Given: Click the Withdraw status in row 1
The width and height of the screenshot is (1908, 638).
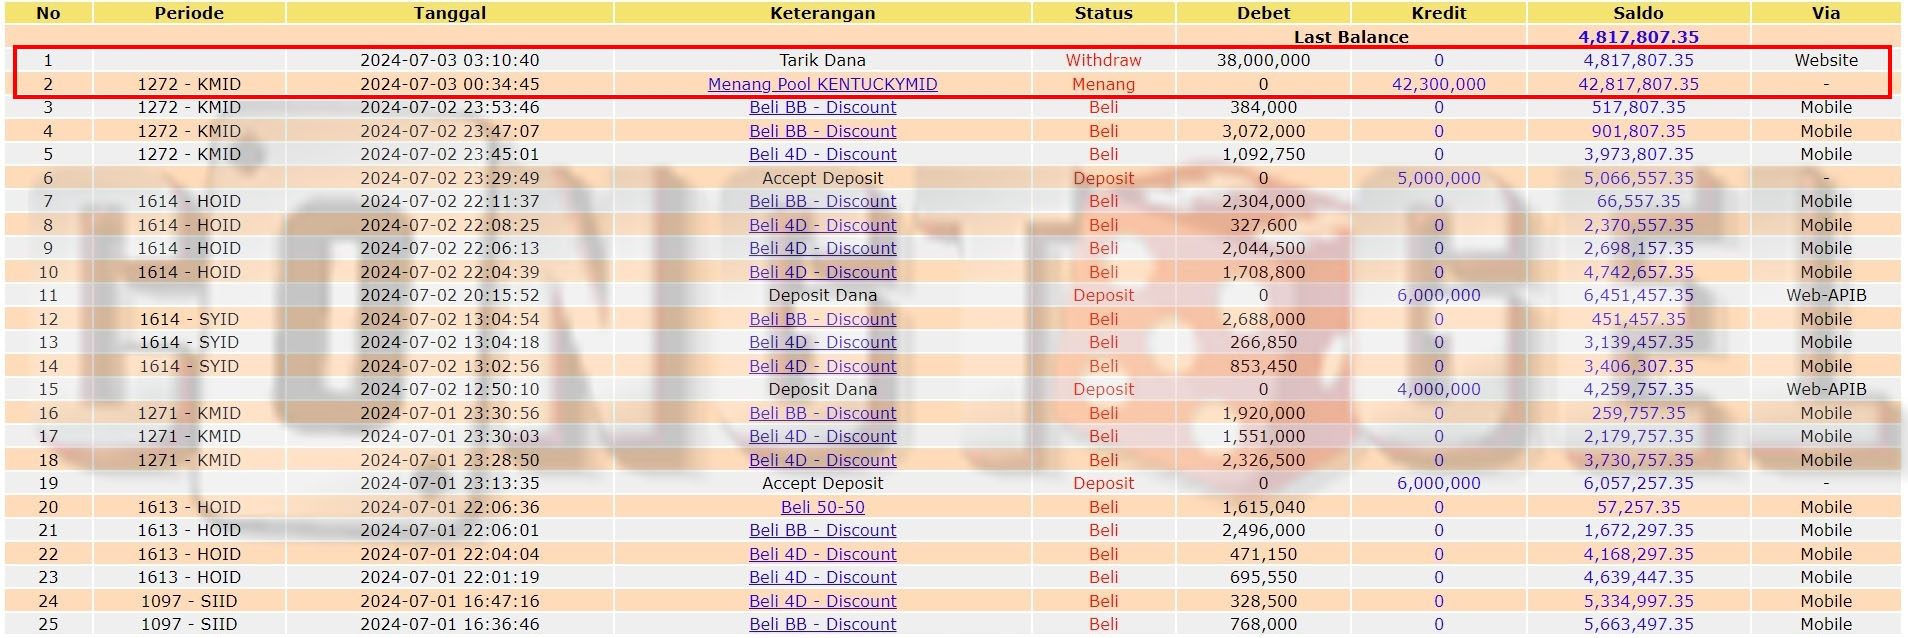Looking at the screenshot, I should 1103,60.
